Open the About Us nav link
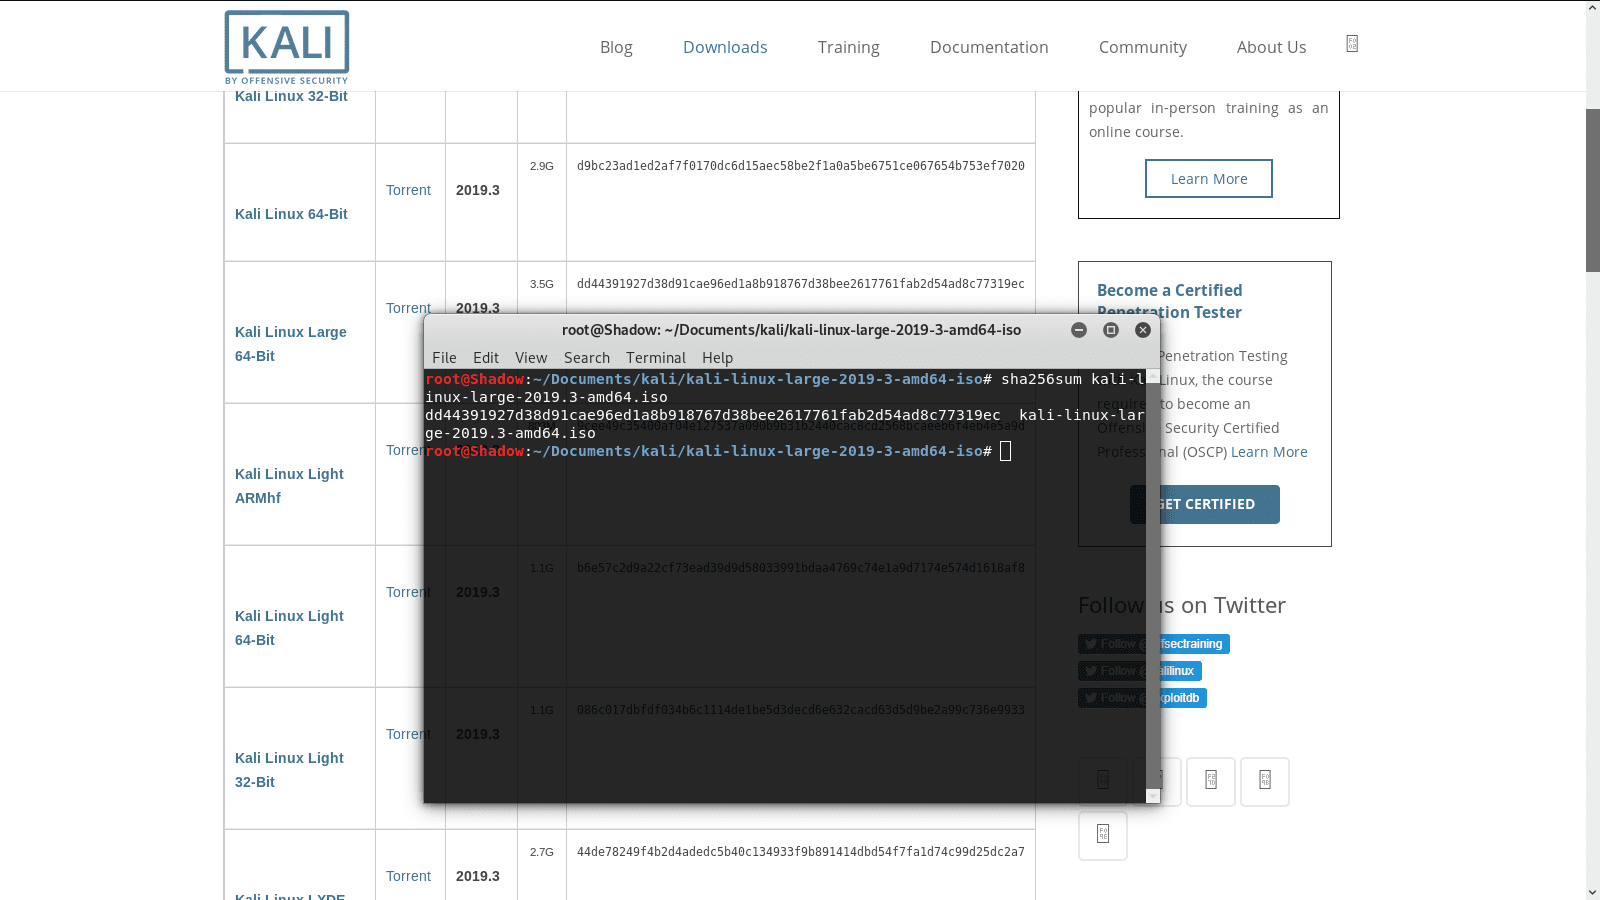The height and width of the screenshot is (900, 1600). [1271, 47]
